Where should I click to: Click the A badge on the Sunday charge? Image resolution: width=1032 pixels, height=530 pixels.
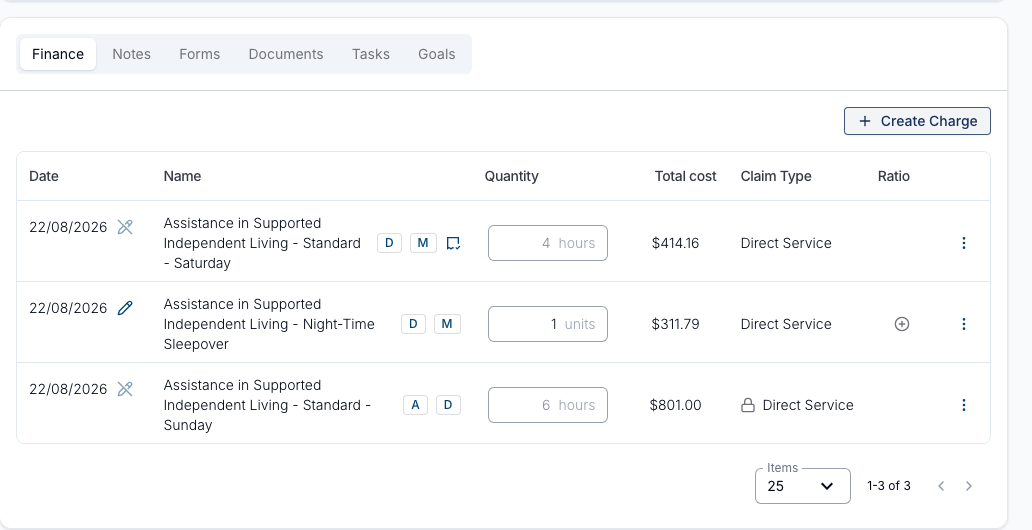(415, 405)
